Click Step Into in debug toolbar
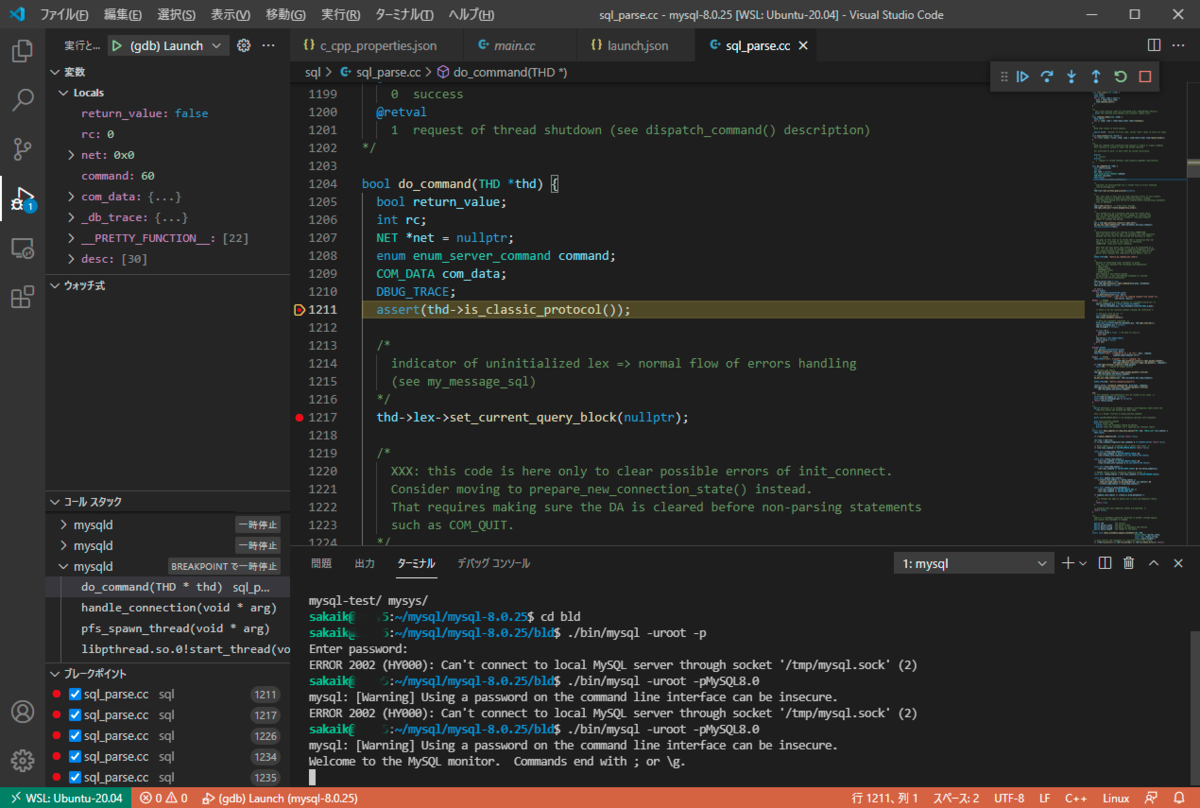 [x=1071, y=77]
